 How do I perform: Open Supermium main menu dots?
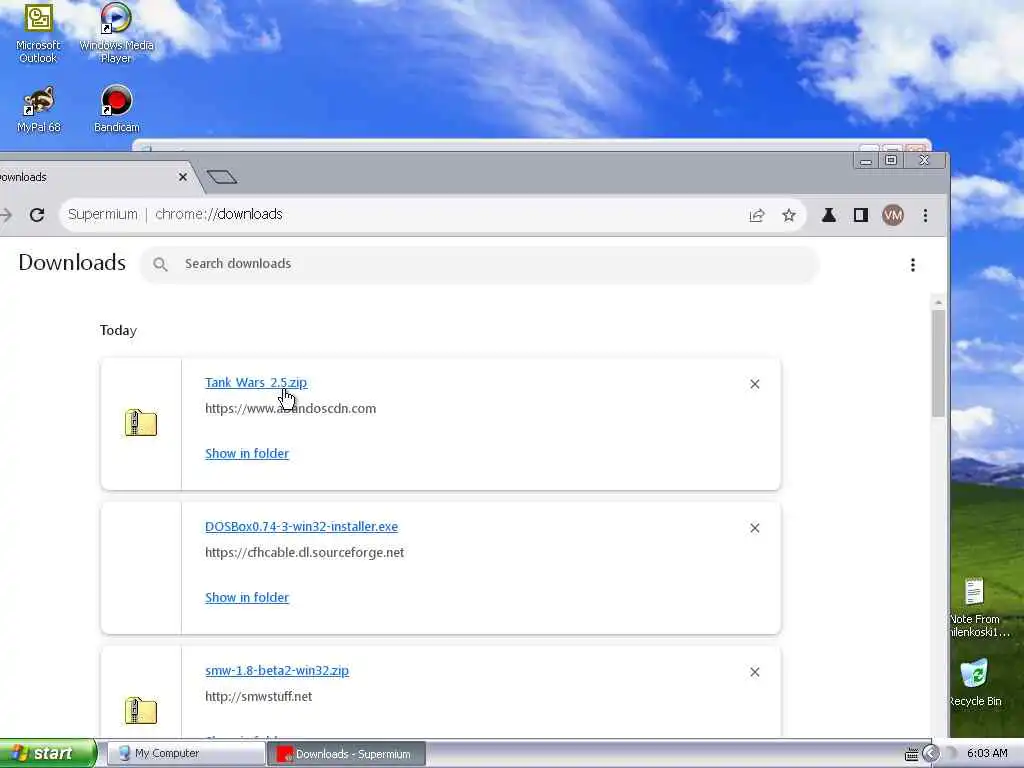[925, 215]
